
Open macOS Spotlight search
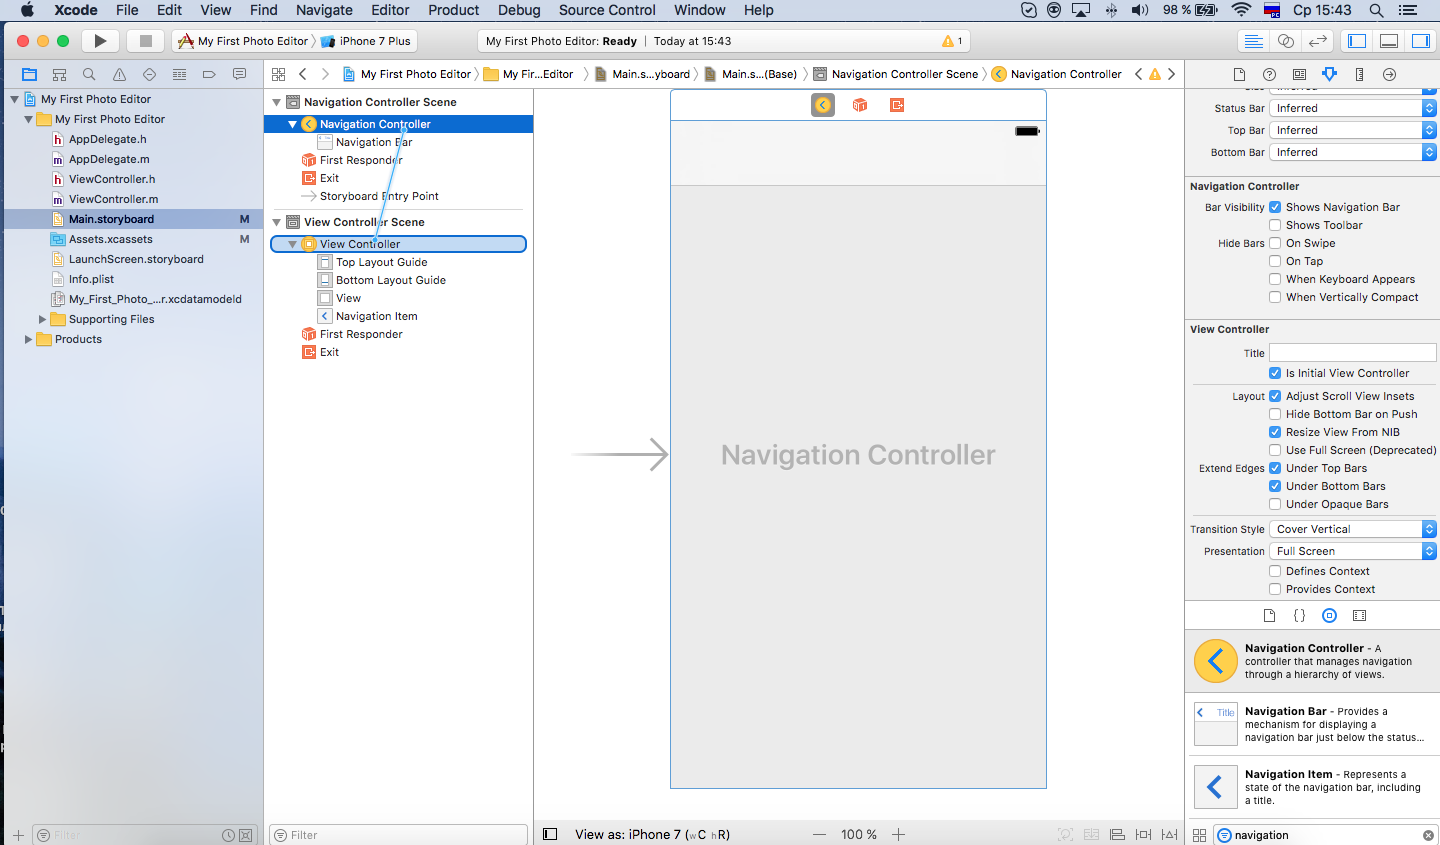coord(1376,10)
